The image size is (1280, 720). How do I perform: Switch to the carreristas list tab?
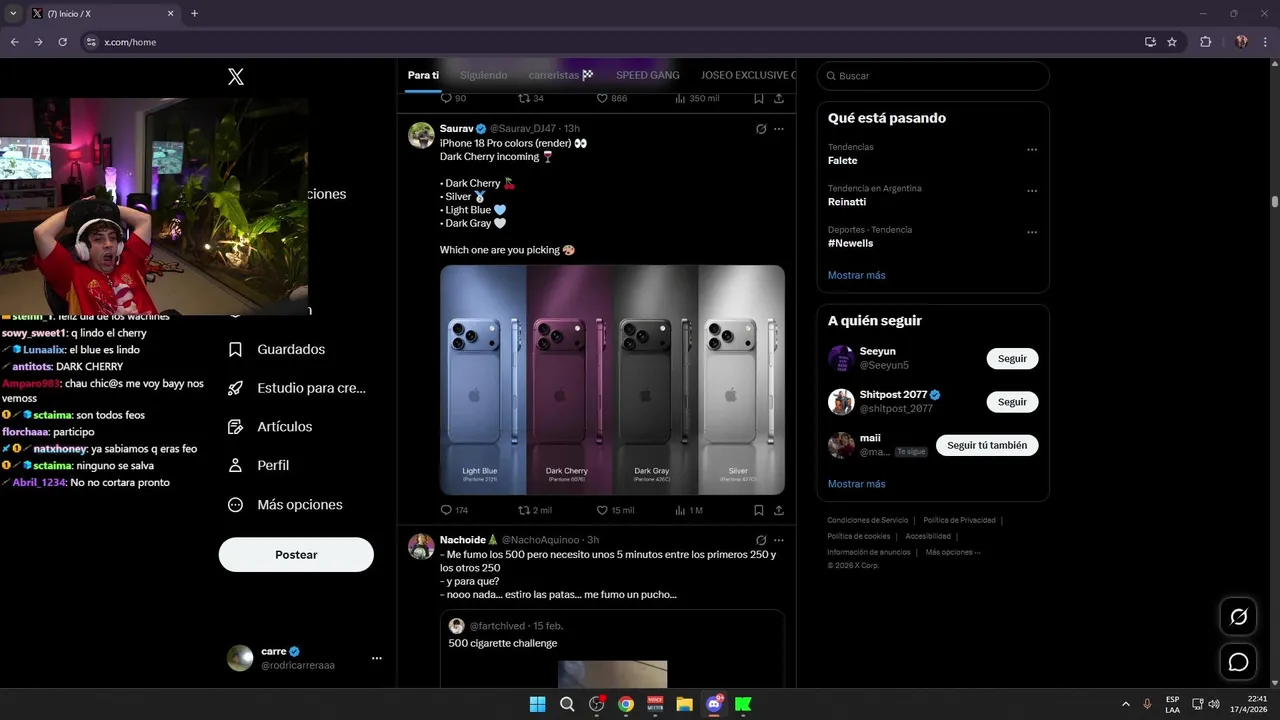pos(561,75)
